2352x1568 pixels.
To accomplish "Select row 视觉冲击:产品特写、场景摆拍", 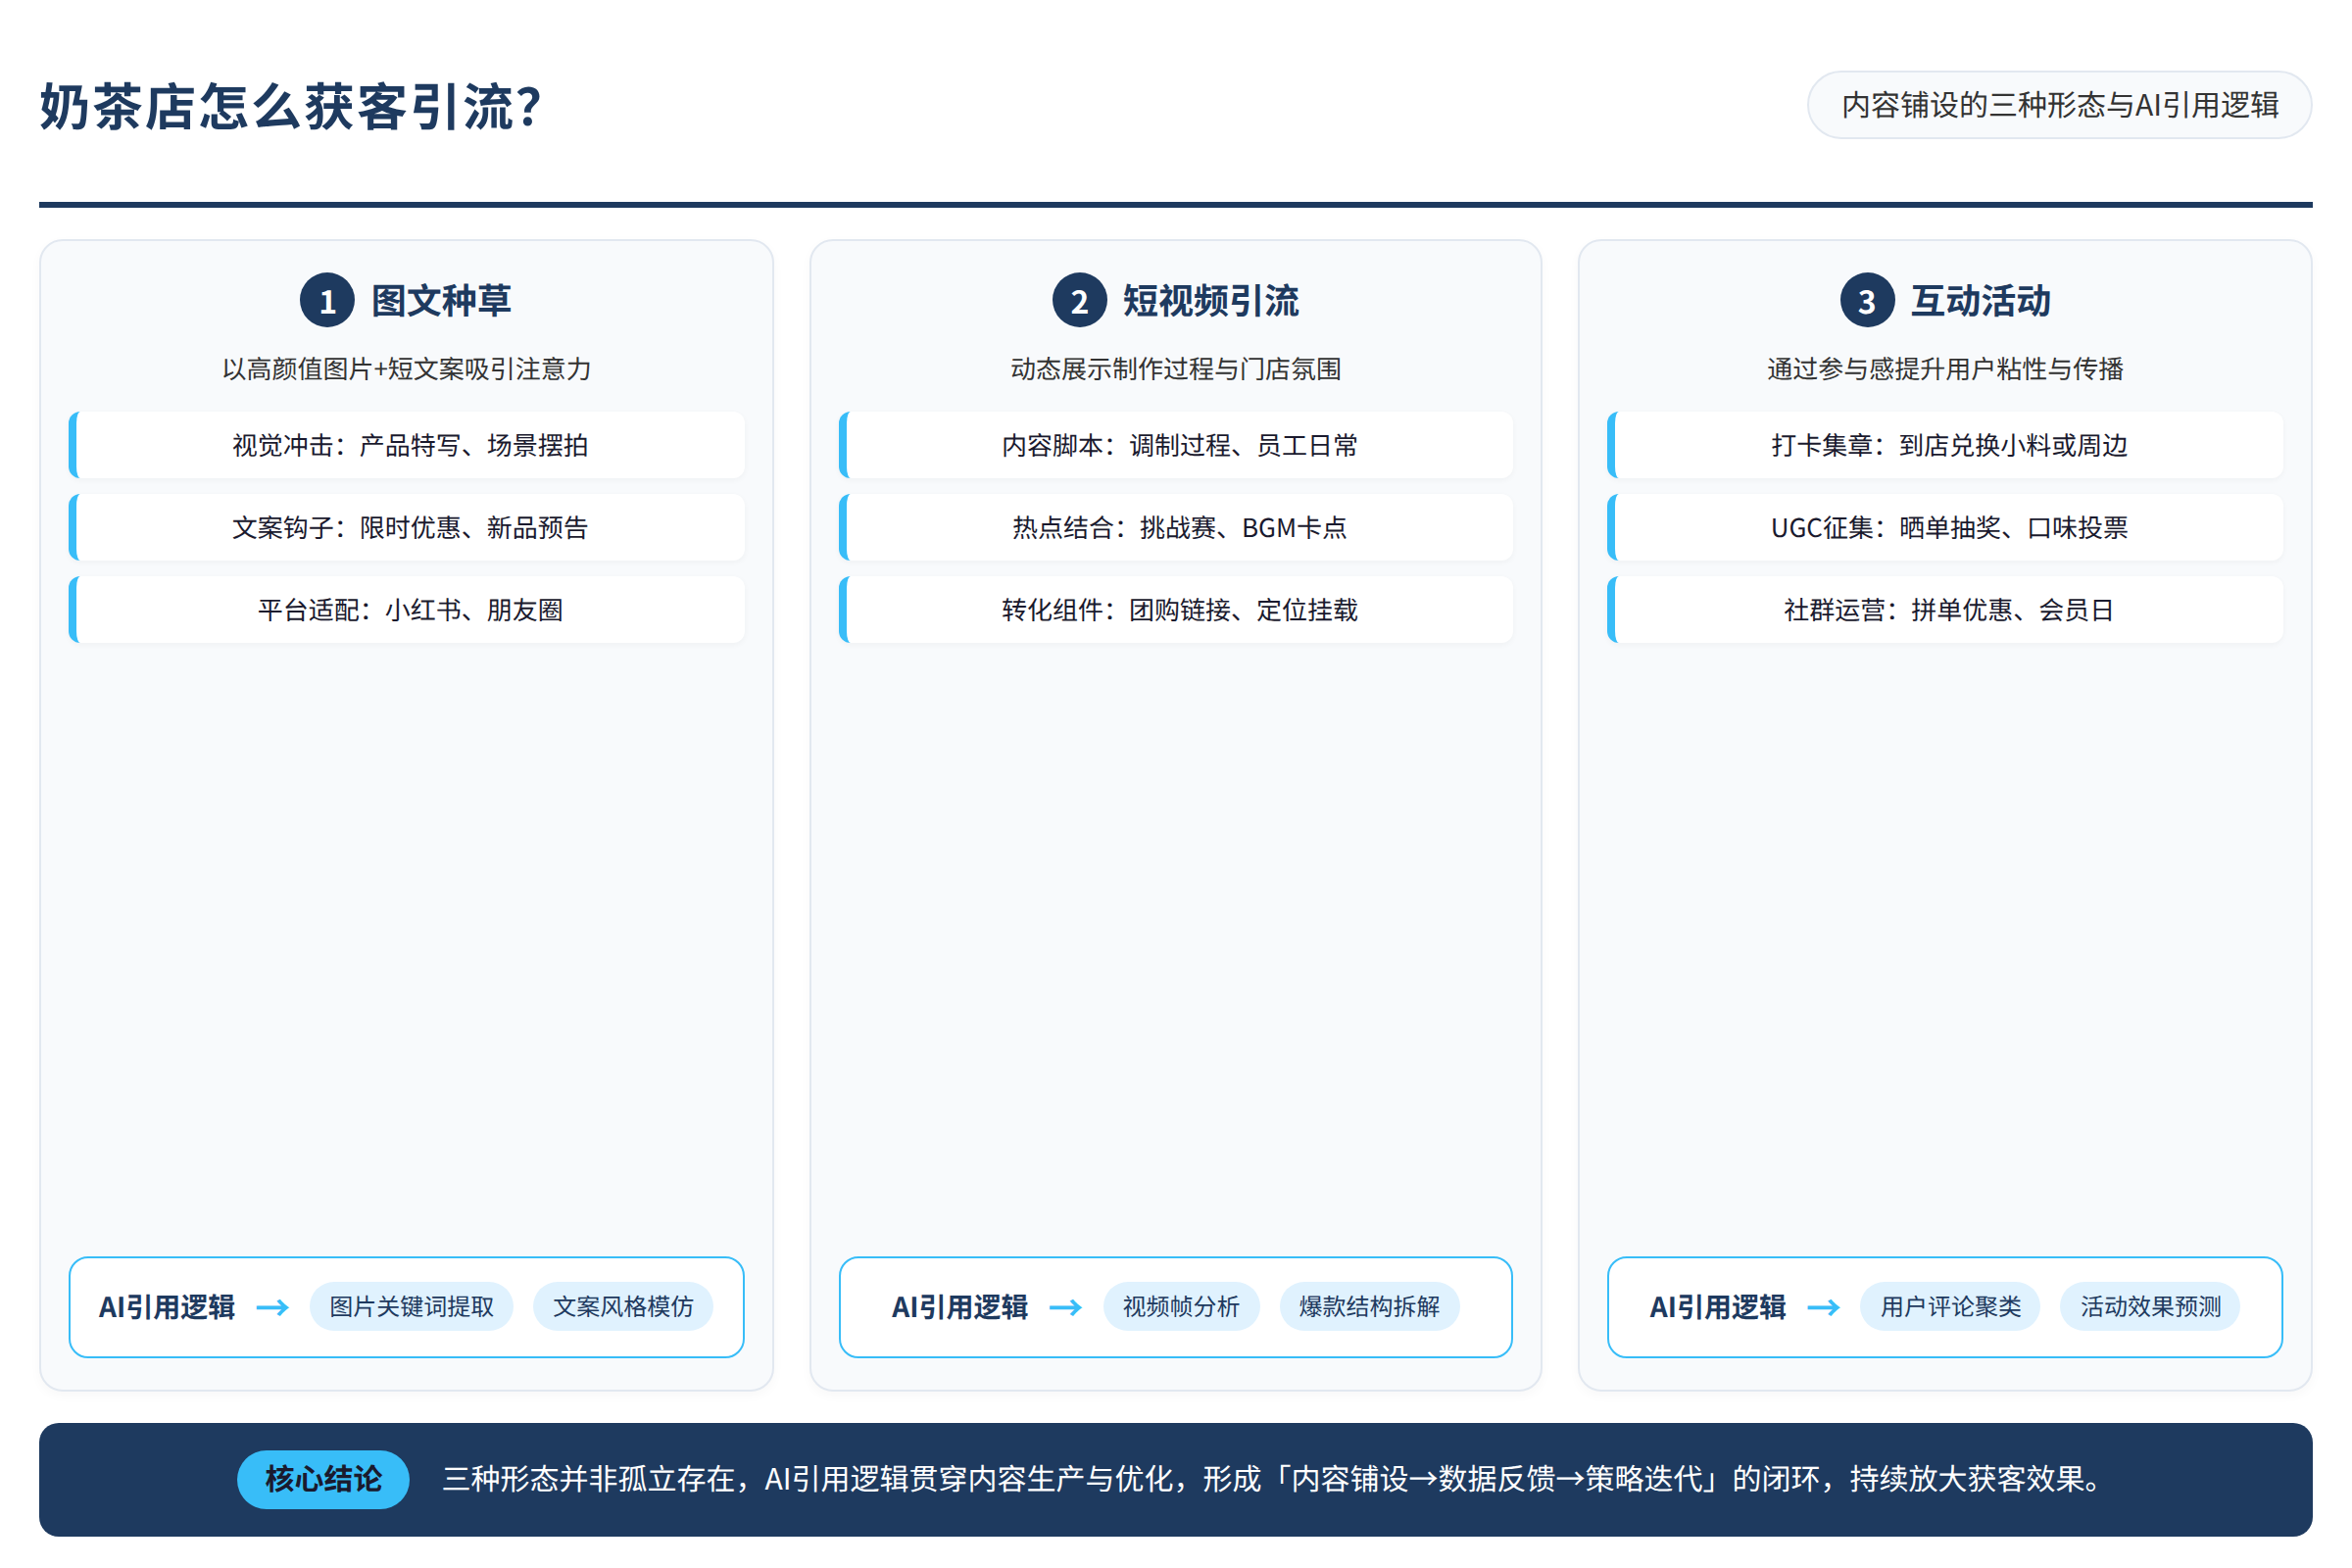I will click(x=407, y=445).
